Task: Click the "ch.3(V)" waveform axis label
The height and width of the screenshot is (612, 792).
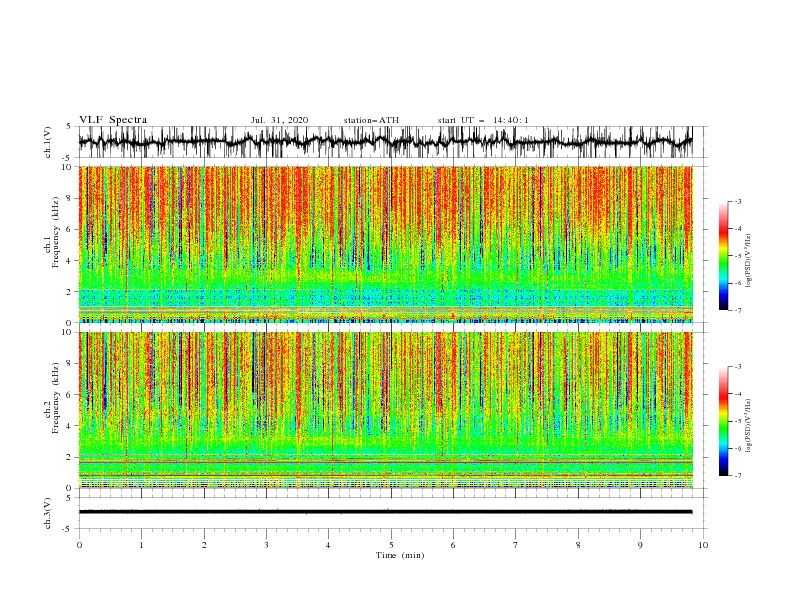Action: 48,513
